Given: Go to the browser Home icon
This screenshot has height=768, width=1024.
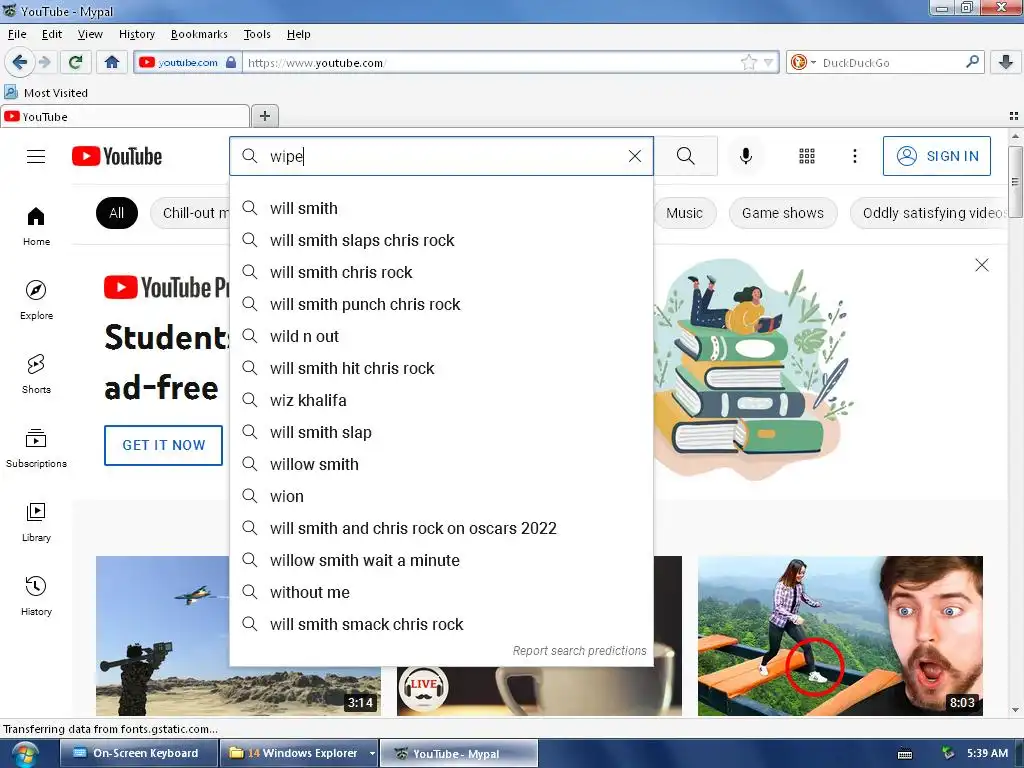Looking at the screenshot, I should click(x=112, y=62).
